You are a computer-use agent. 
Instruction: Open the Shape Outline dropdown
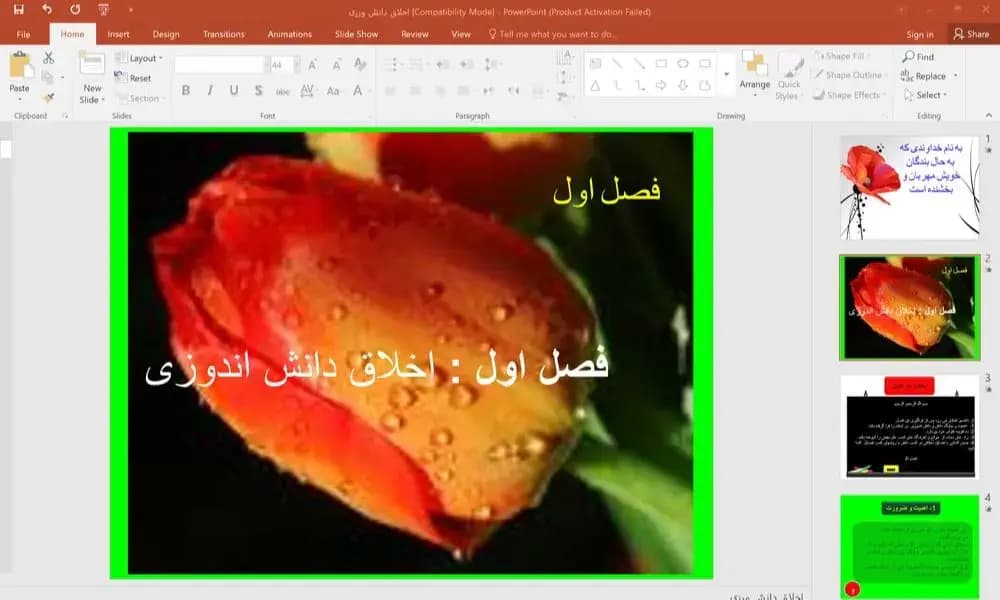(x=849, y=75)
